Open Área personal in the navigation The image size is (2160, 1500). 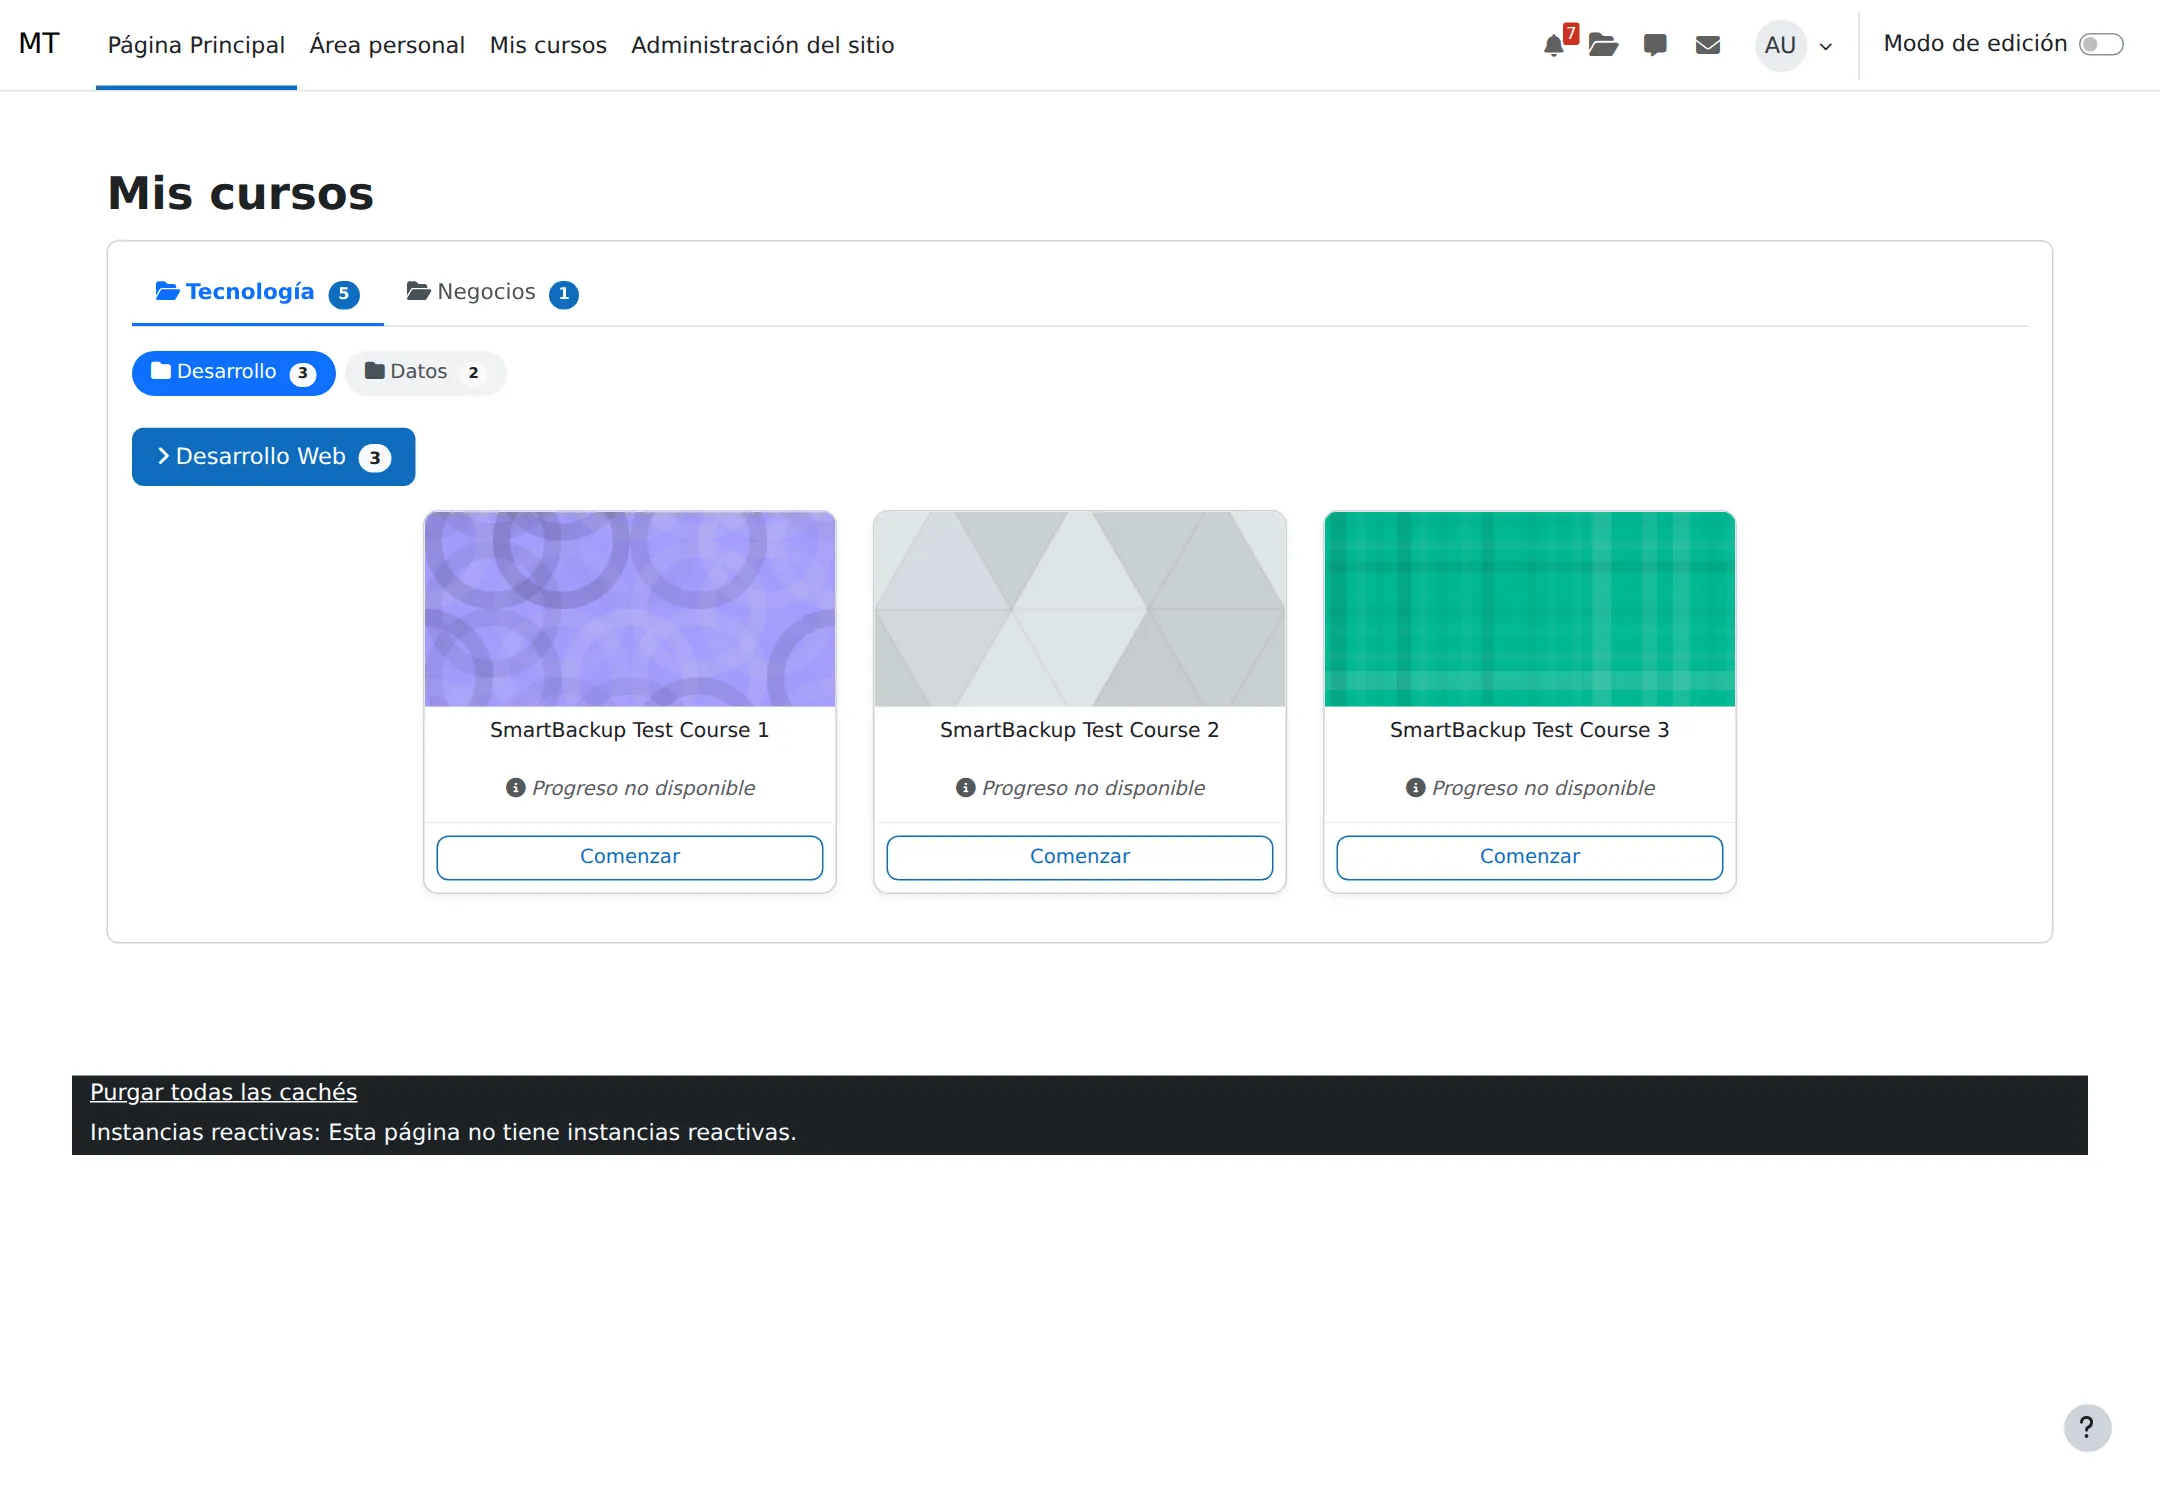click(x=387, y=45)
